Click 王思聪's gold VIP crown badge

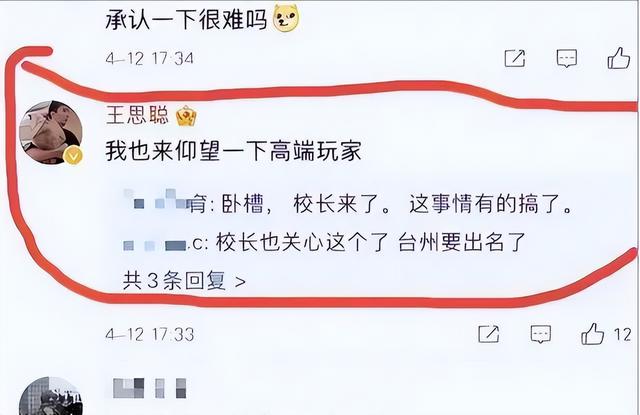click(x=186, y=116)
